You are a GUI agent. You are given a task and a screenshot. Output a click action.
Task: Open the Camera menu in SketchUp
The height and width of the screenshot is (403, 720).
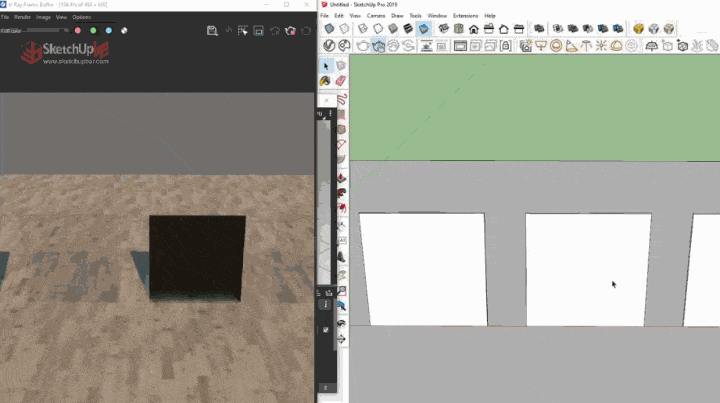pos(376,16)
